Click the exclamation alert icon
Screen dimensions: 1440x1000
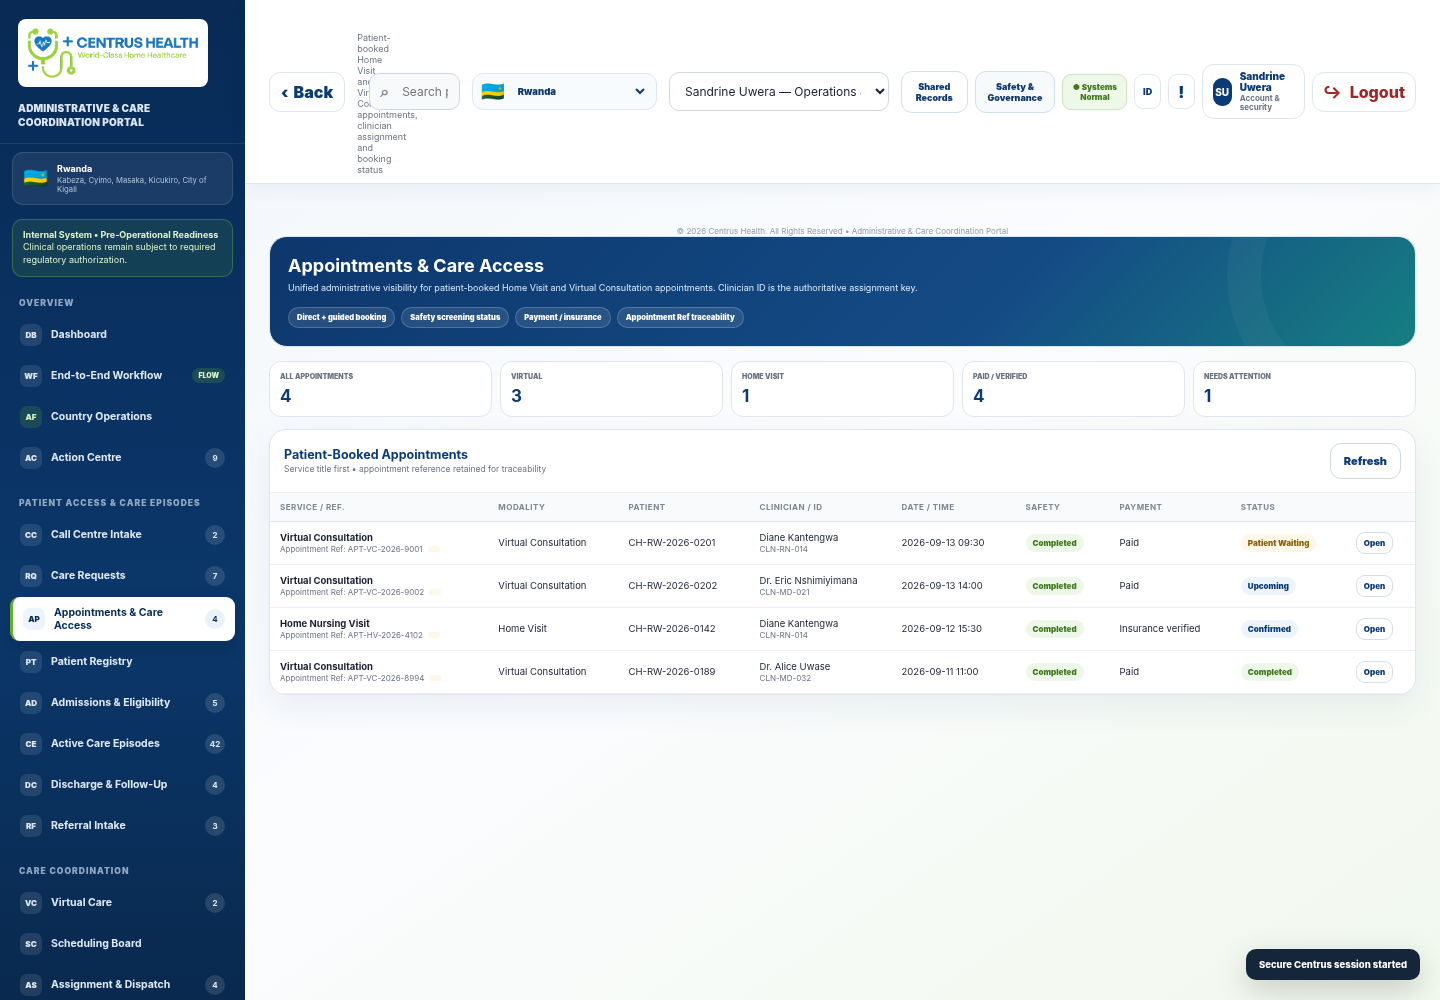1181,92
